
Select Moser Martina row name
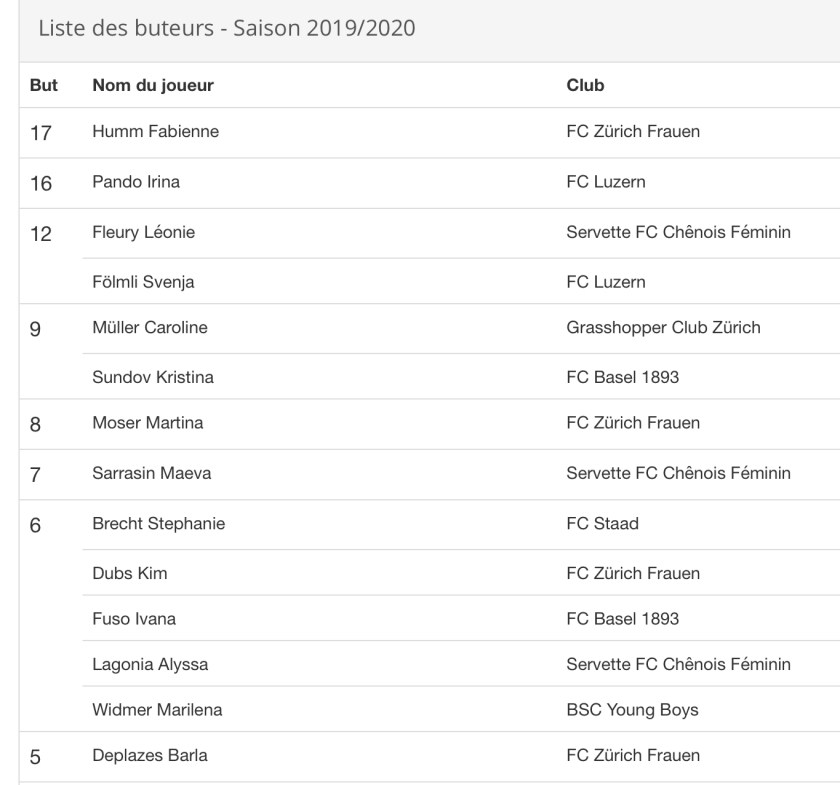click(x=147, y=423)
